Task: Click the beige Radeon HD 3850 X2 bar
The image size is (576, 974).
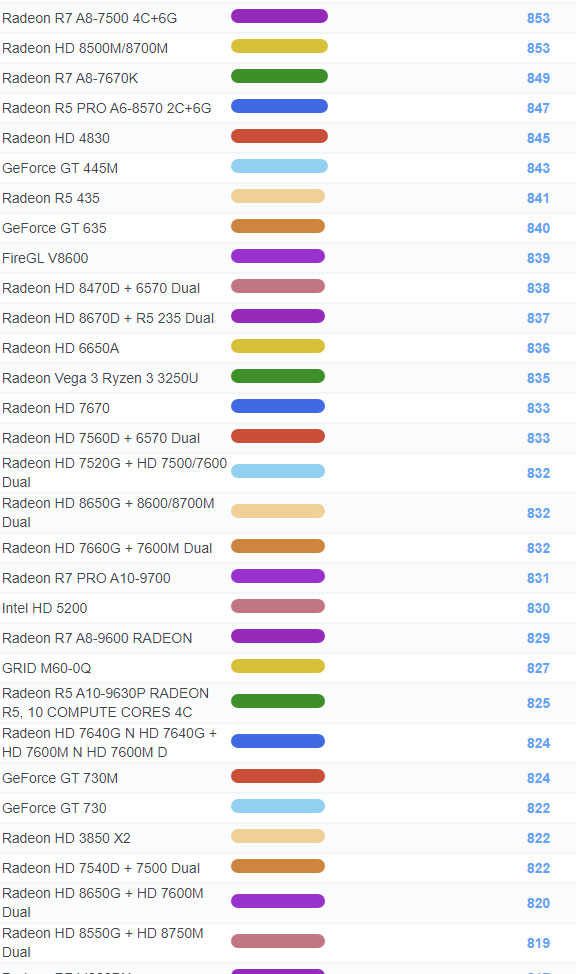Action: (278, 835)
